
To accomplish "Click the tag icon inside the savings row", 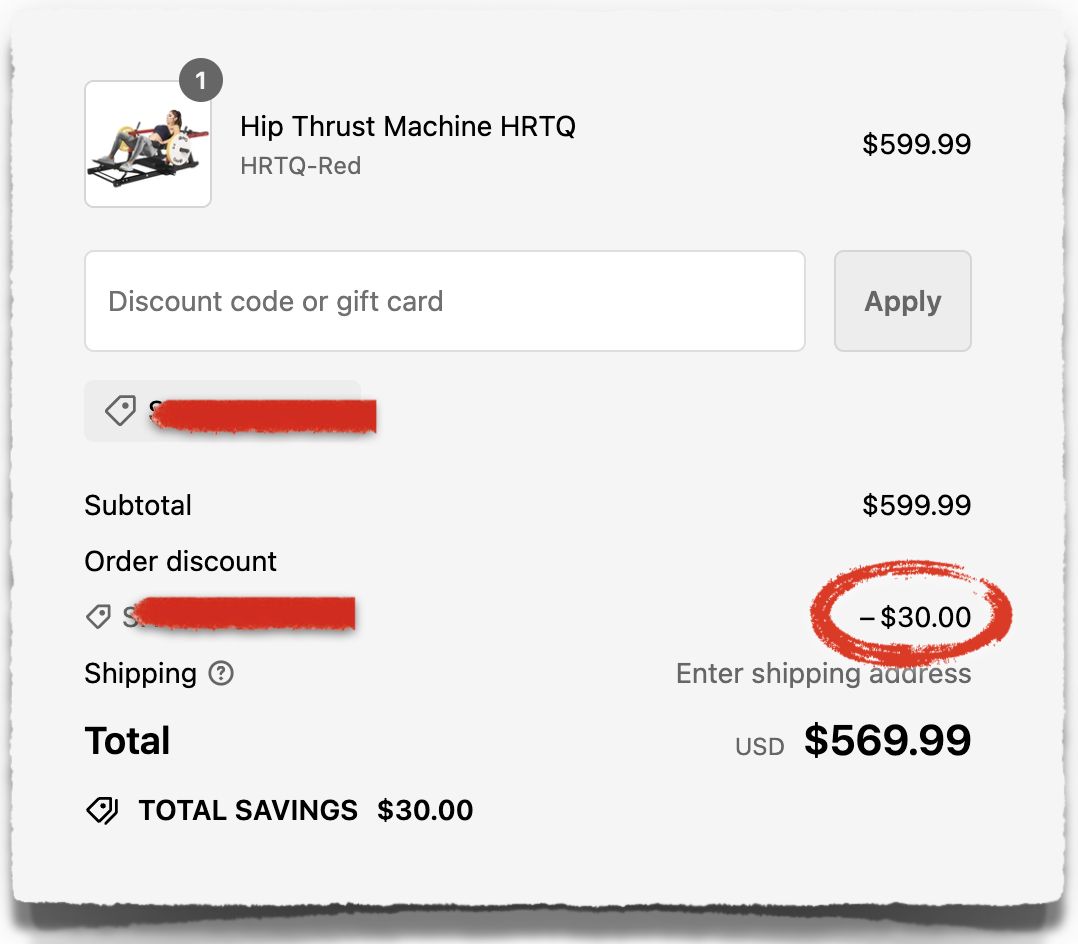I will point(102,810).
